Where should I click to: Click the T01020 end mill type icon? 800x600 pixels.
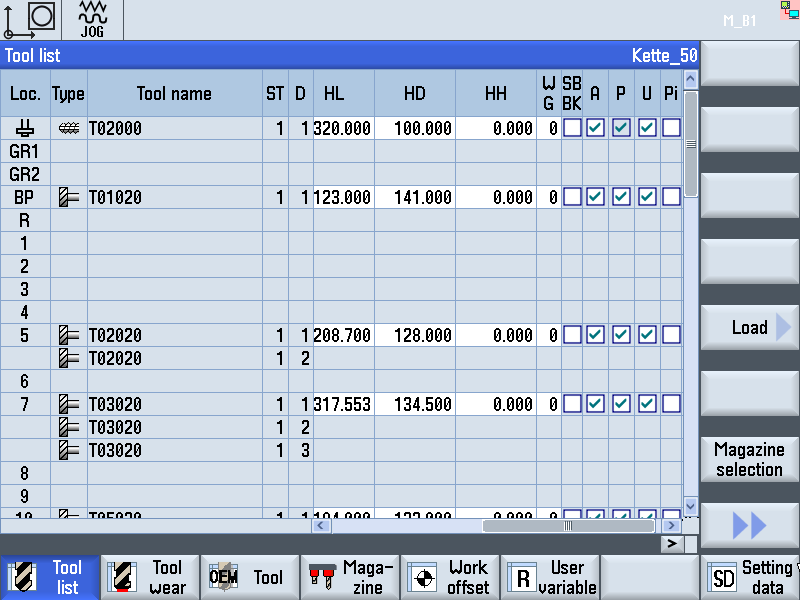pyautogui.click(x=69, y=198)
